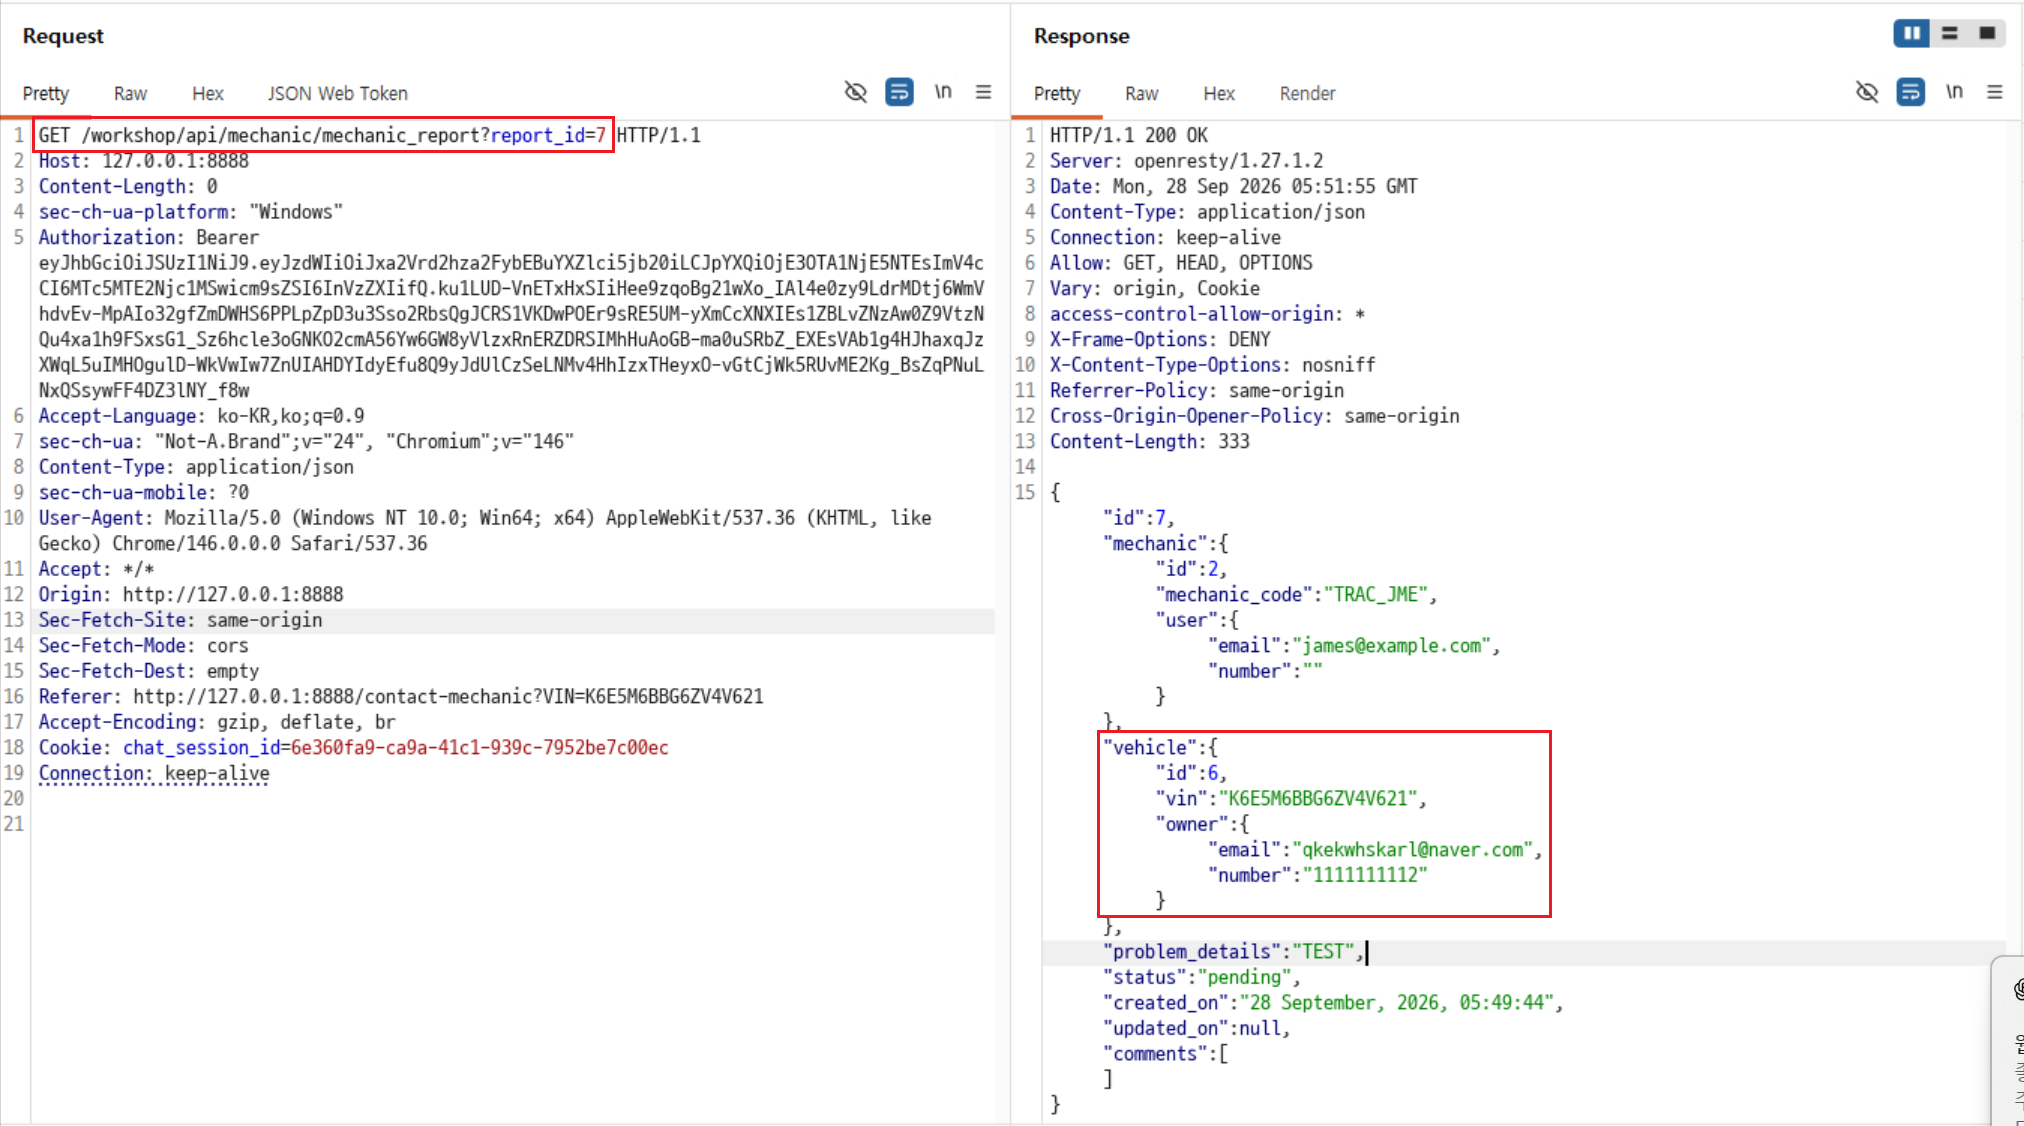The image size is (2024, 1126).
Task: Switch to Response Raw tab
Action: click(x=1141, y=93)
